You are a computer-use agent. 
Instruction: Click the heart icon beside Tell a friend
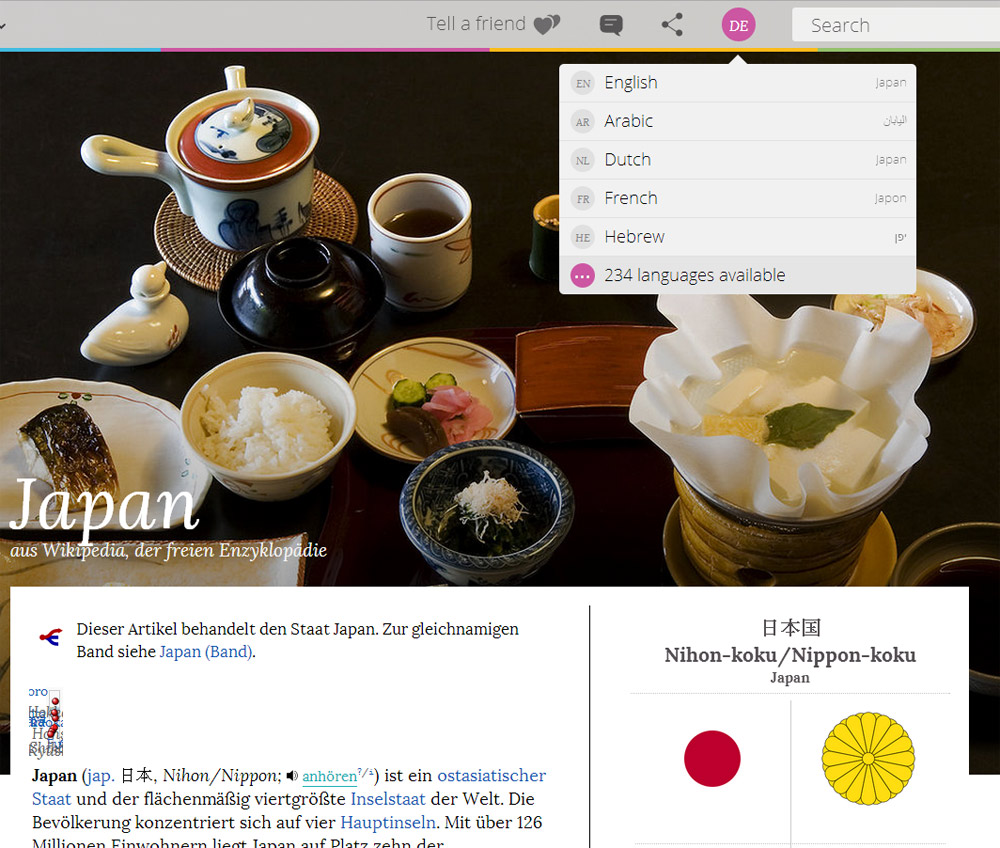[547, 25]
